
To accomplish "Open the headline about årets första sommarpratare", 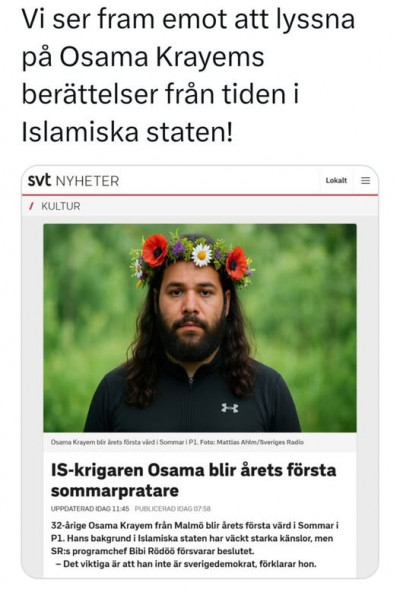I will (x=193, y=480).
